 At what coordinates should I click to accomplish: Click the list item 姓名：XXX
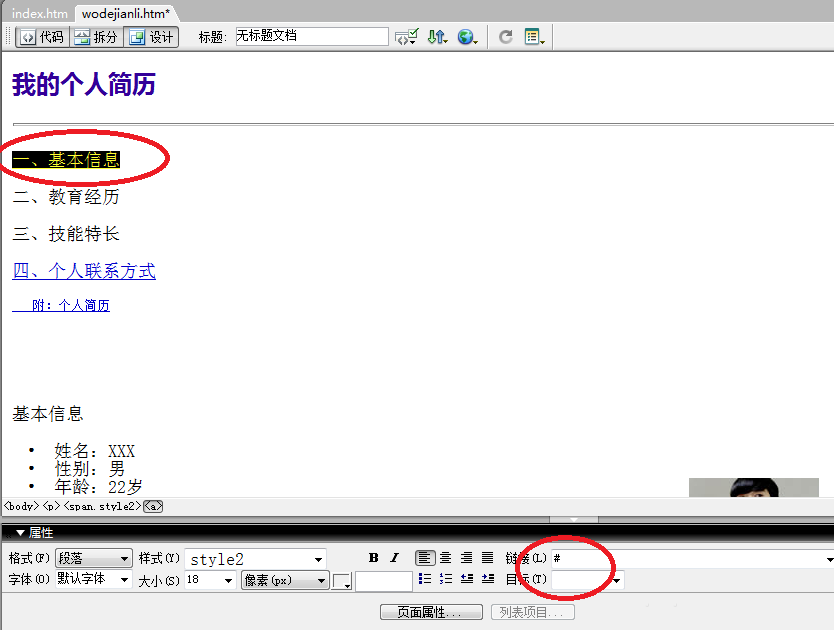click(x=95, y=451)
